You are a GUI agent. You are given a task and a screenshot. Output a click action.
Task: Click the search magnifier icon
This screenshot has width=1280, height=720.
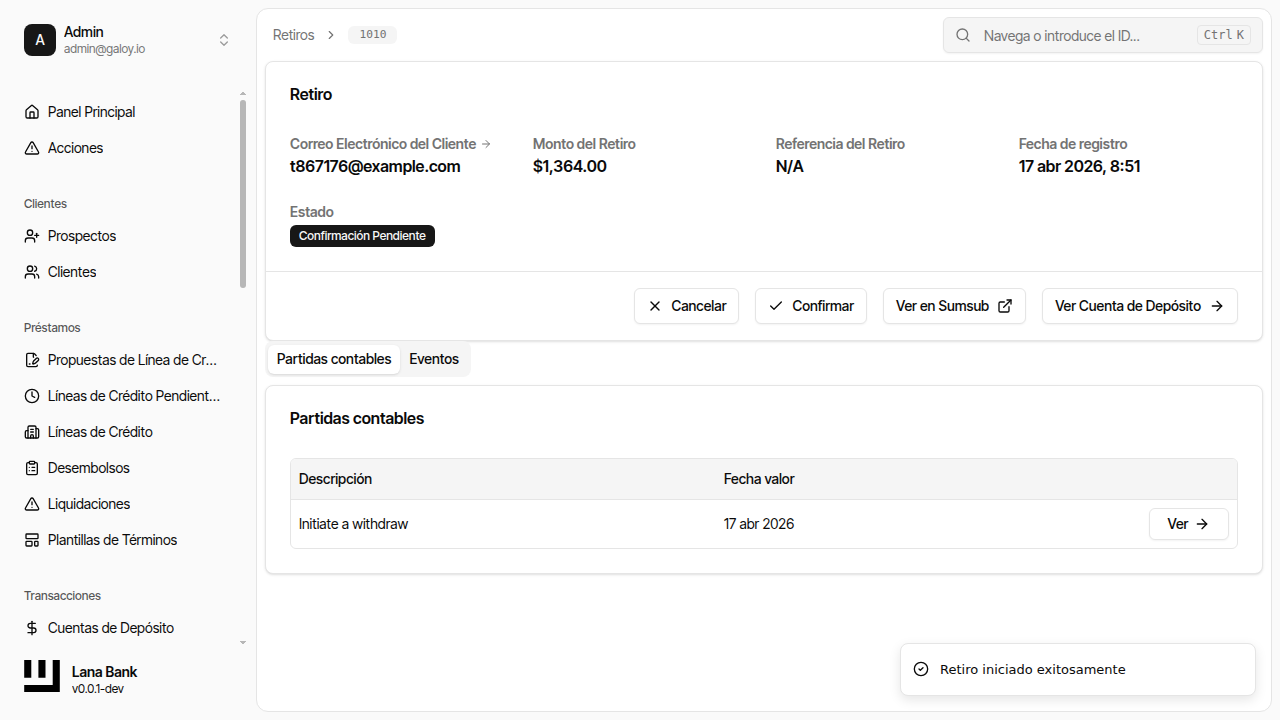tap(963, 35)
